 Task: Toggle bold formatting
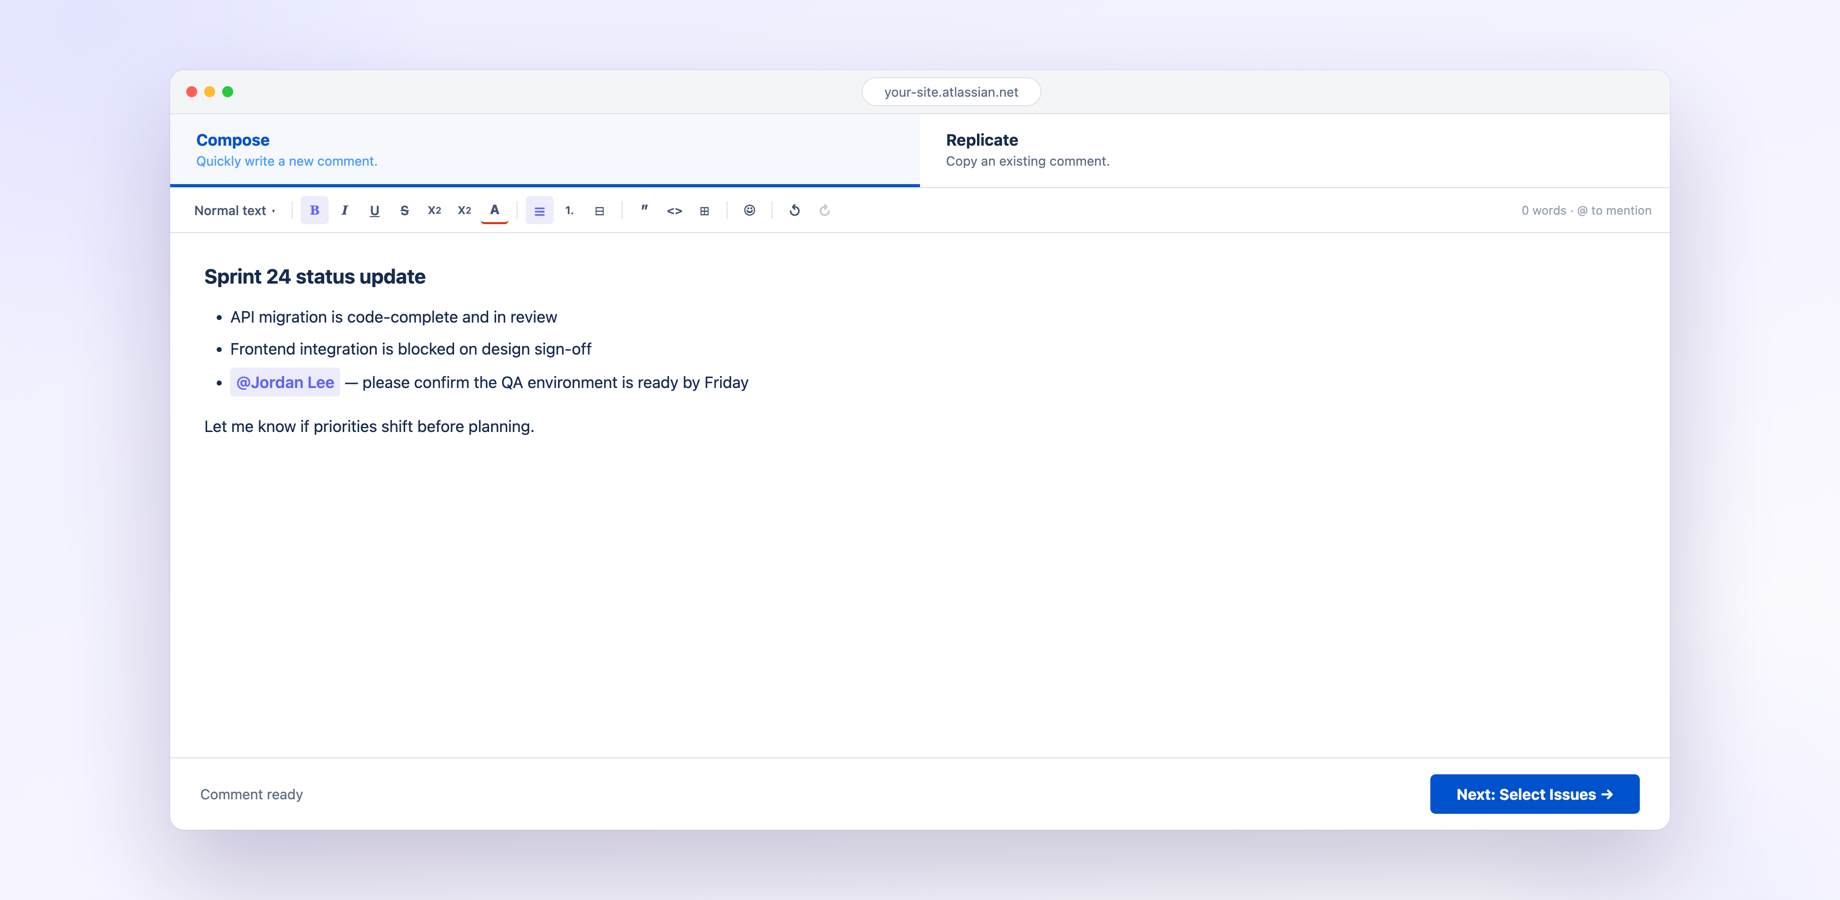point(314,210)
